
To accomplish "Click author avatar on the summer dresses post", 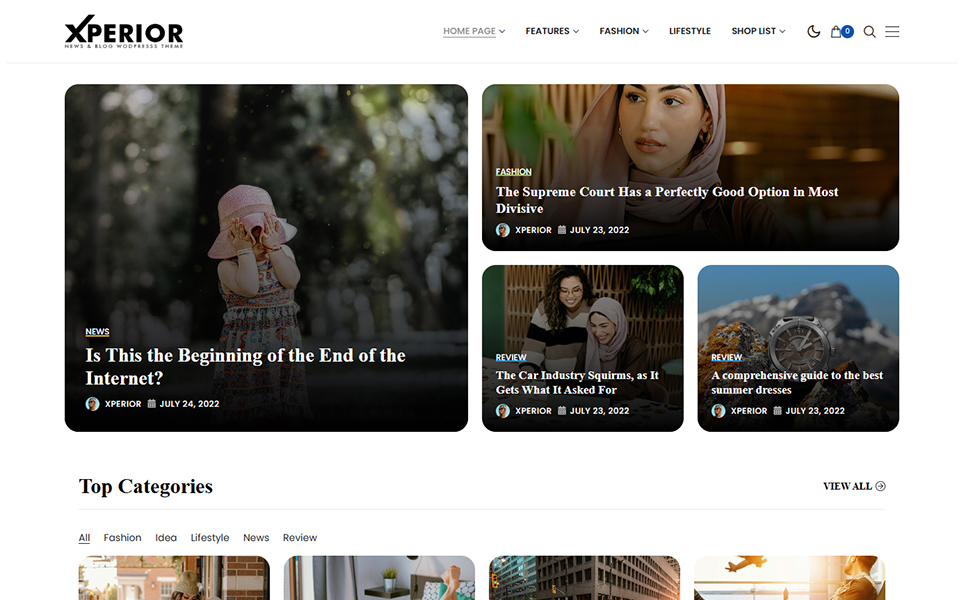I will 718,411.
